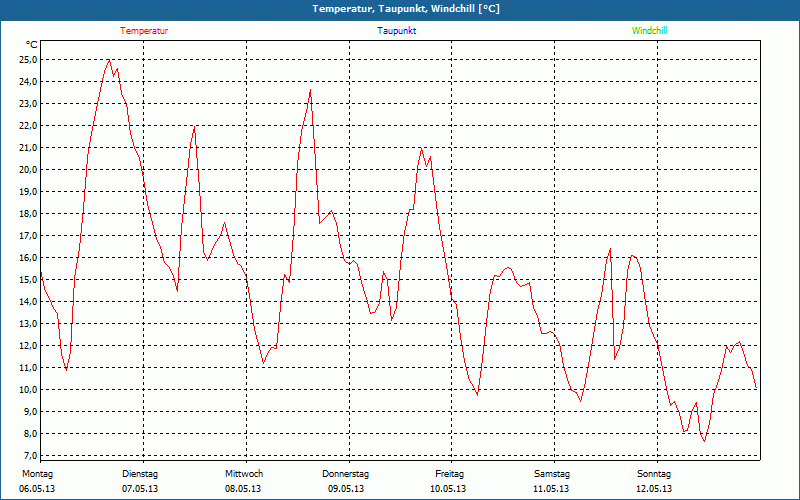The width and height of the screenshot is (800, 500).
Task: Click the blue Taupunkt legend label
Action: (396, 31)
